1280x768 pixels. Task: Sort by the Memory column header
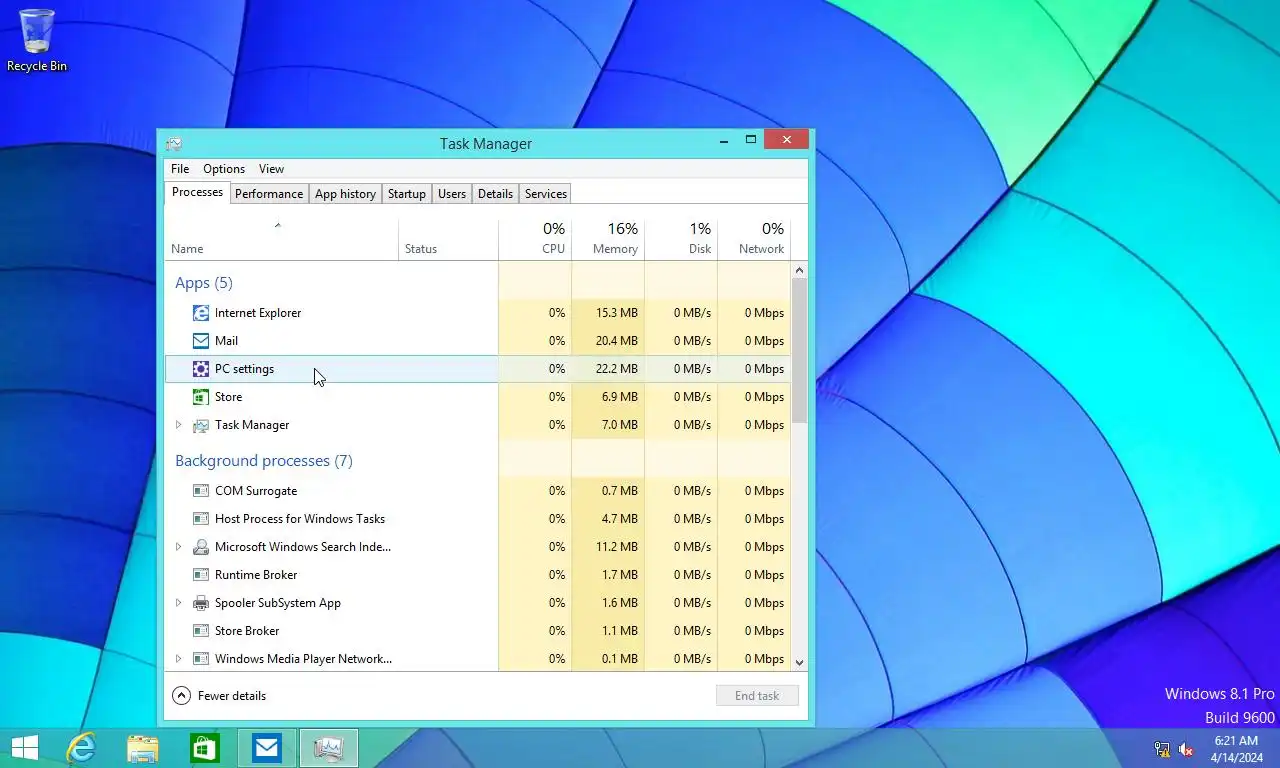[x=608, y=240]
